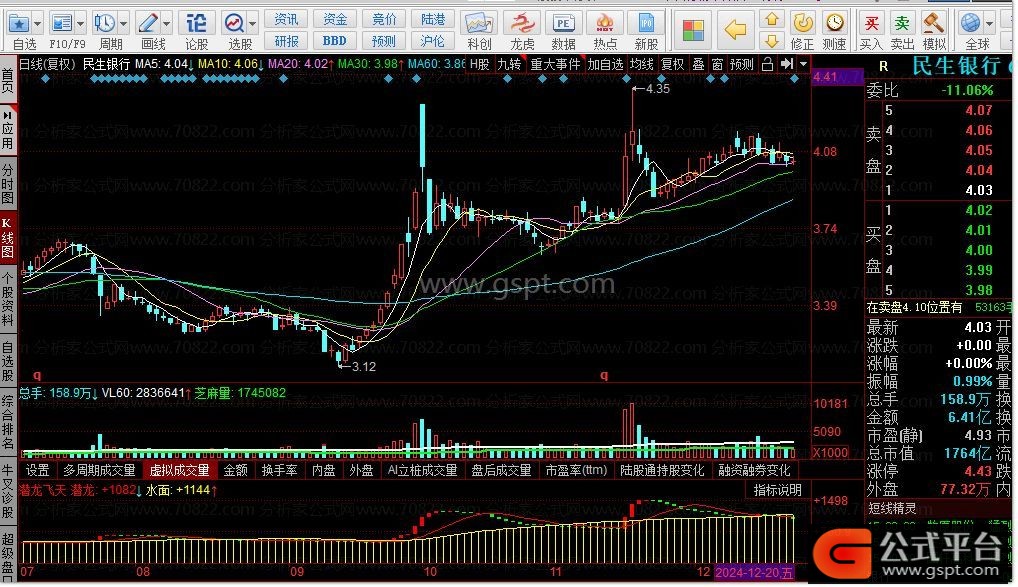1018x587 pixels.
Task: Select the 画线 drawing pencil tool
Action: pyautogui.click(x=148, y=24)
